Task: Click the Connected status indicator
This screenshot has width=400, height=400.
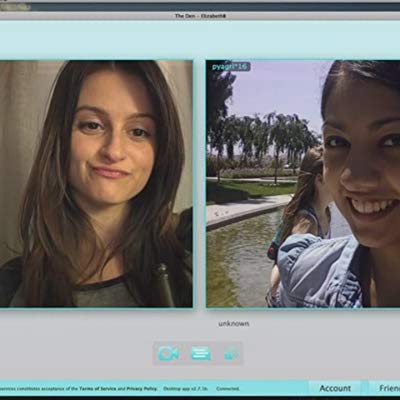Action: [228, 389]
